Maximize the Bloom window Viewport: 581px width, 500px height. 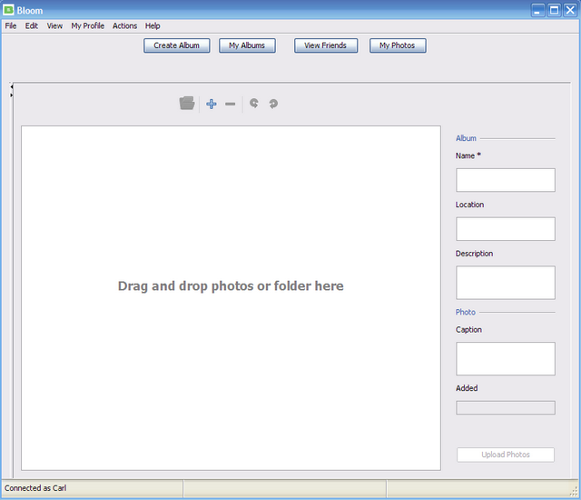click(554, 10)
